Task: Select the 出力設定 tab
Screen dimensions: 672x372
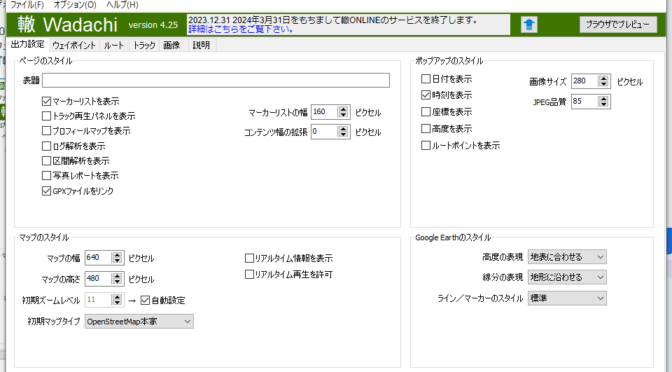Action: click(x=27, y=44)
